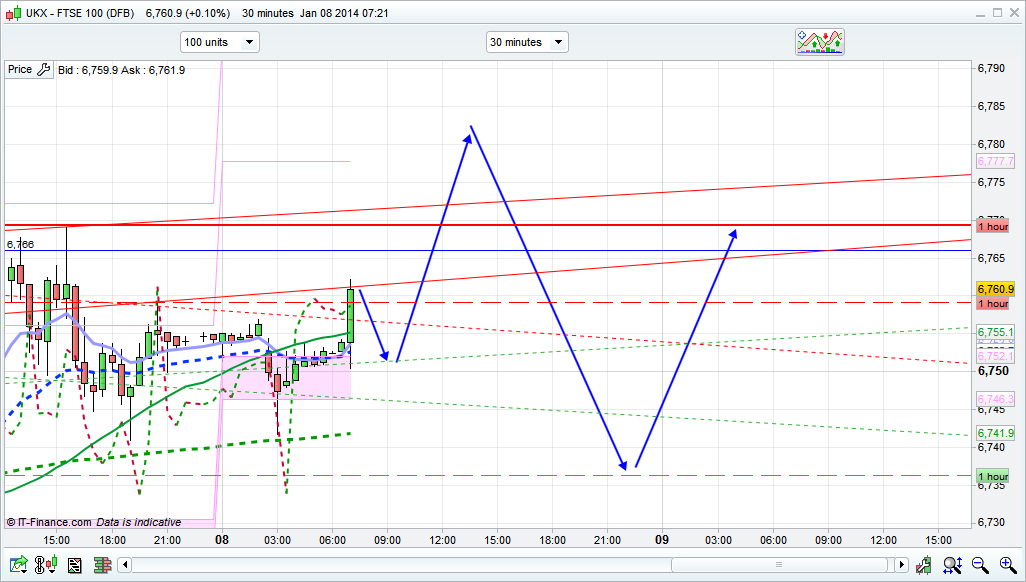Zoom out using the minus magnifier
The width and height of the screenshot is (1026, 582).
tap(981, 566)
